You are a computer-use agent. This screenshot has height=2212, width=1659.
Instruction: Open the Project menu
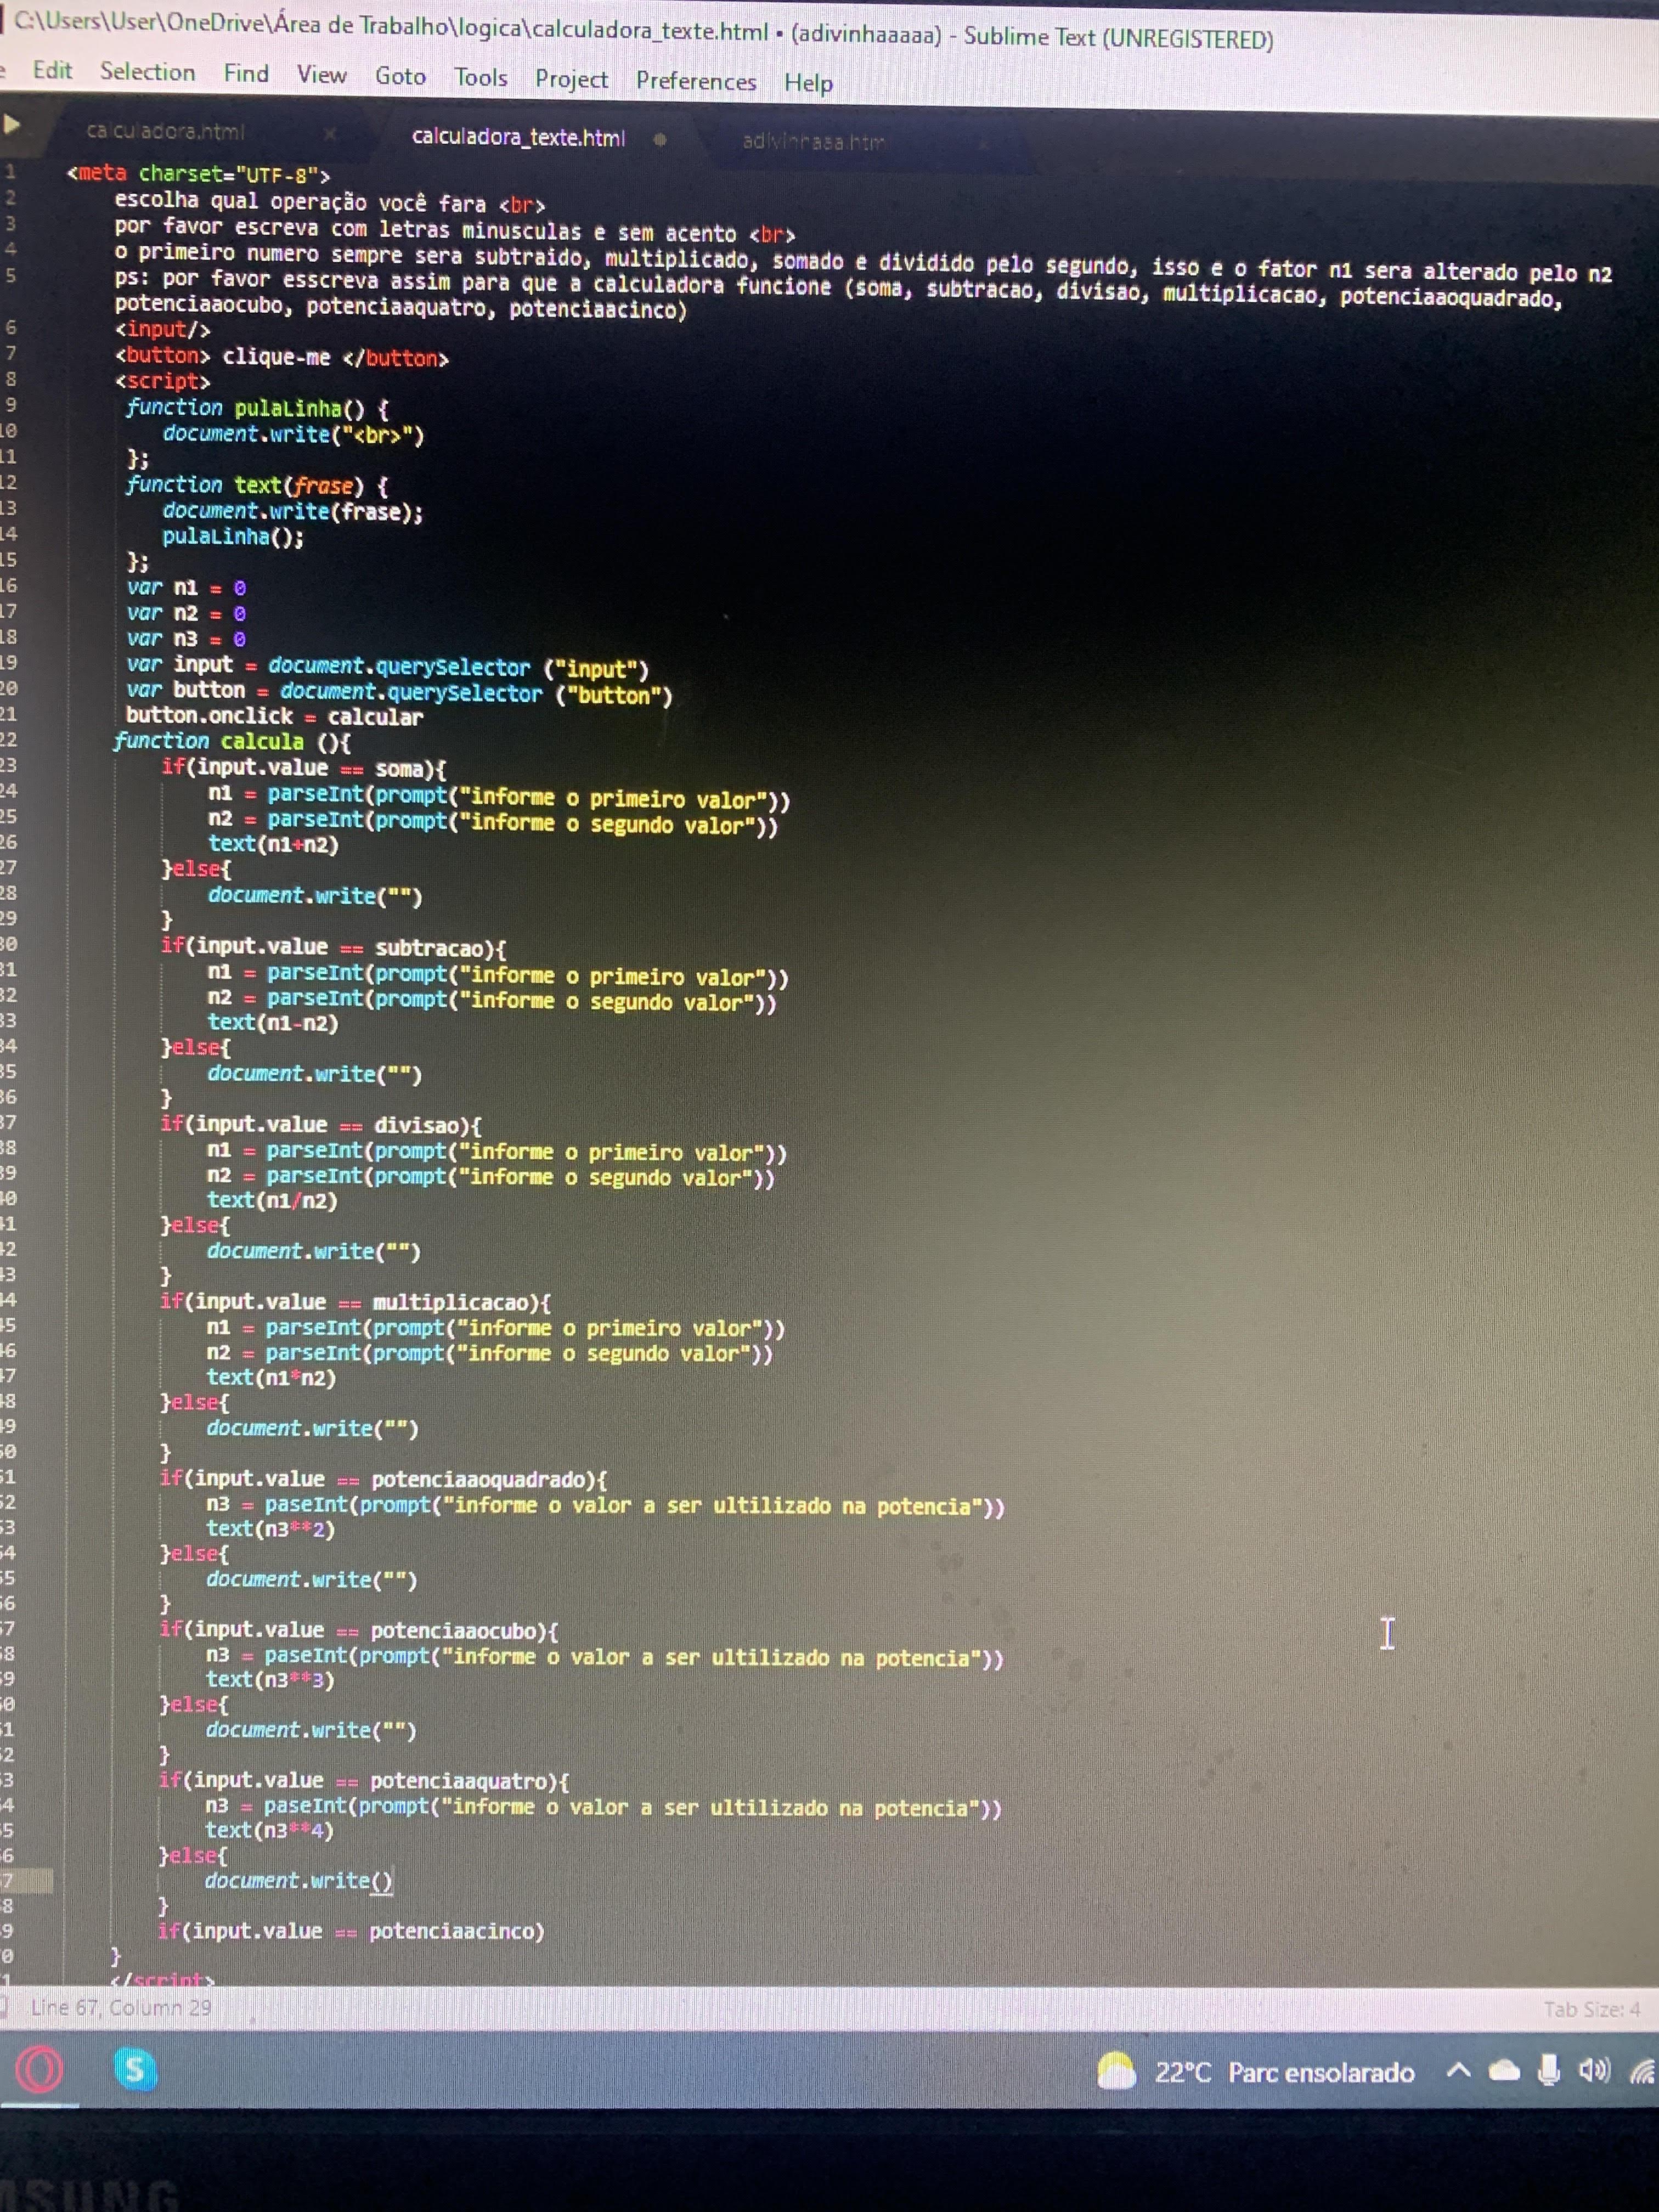tap(571, 79)
